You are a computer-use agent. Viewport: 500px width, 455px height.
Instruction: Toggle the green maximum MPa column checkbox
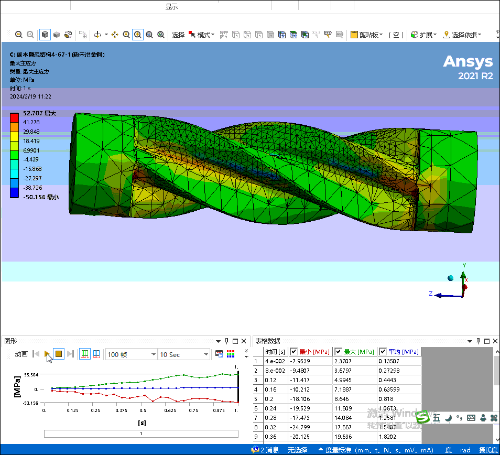click(x=338, y=351)
